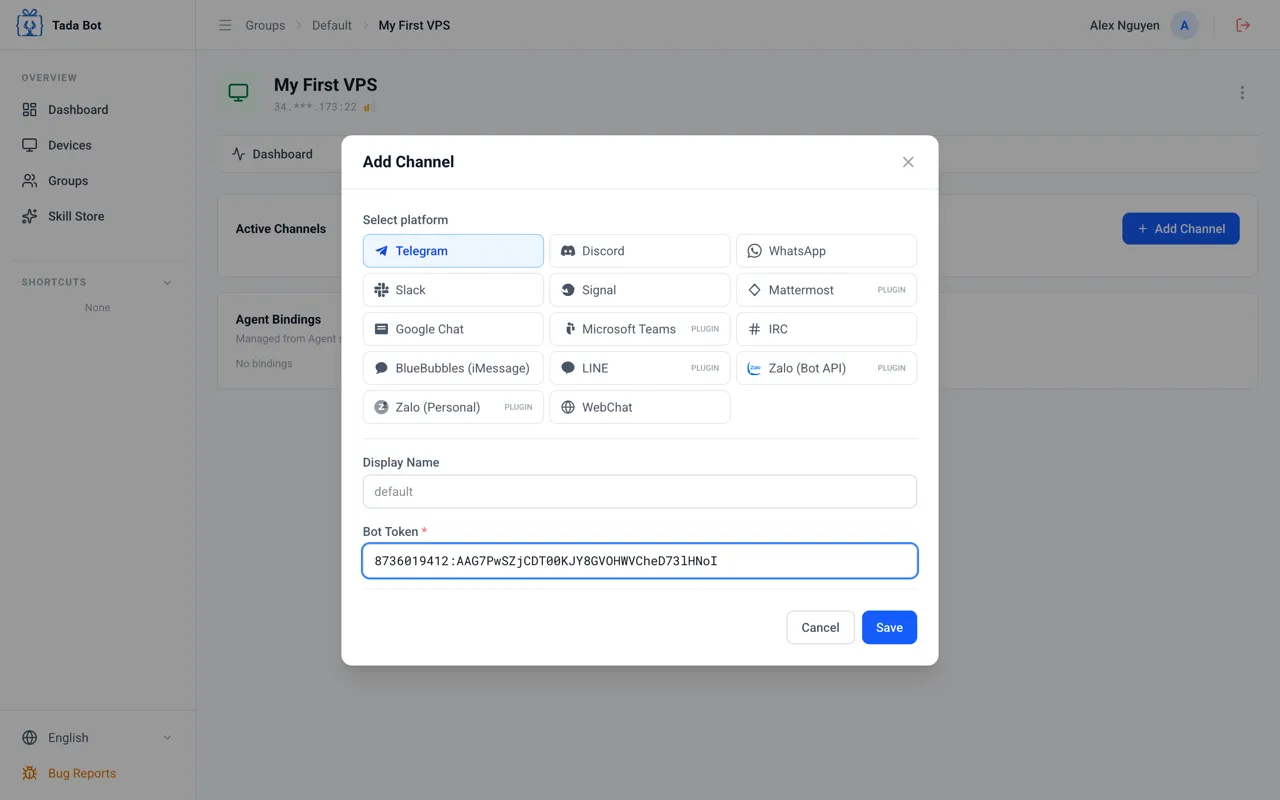1280x800 pixels.
Task: Collapse the Shortcuts section chevron
Action: 167,282
